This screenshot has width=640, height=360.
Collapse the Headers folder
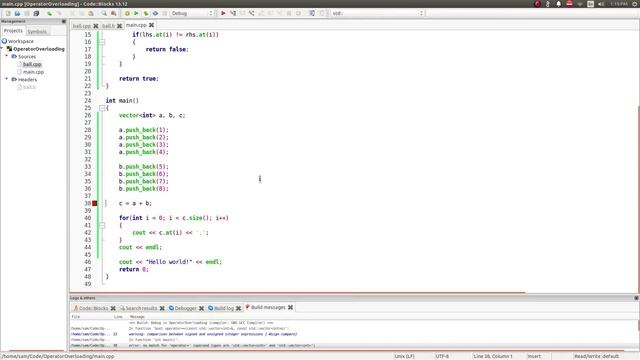point(7,79)
